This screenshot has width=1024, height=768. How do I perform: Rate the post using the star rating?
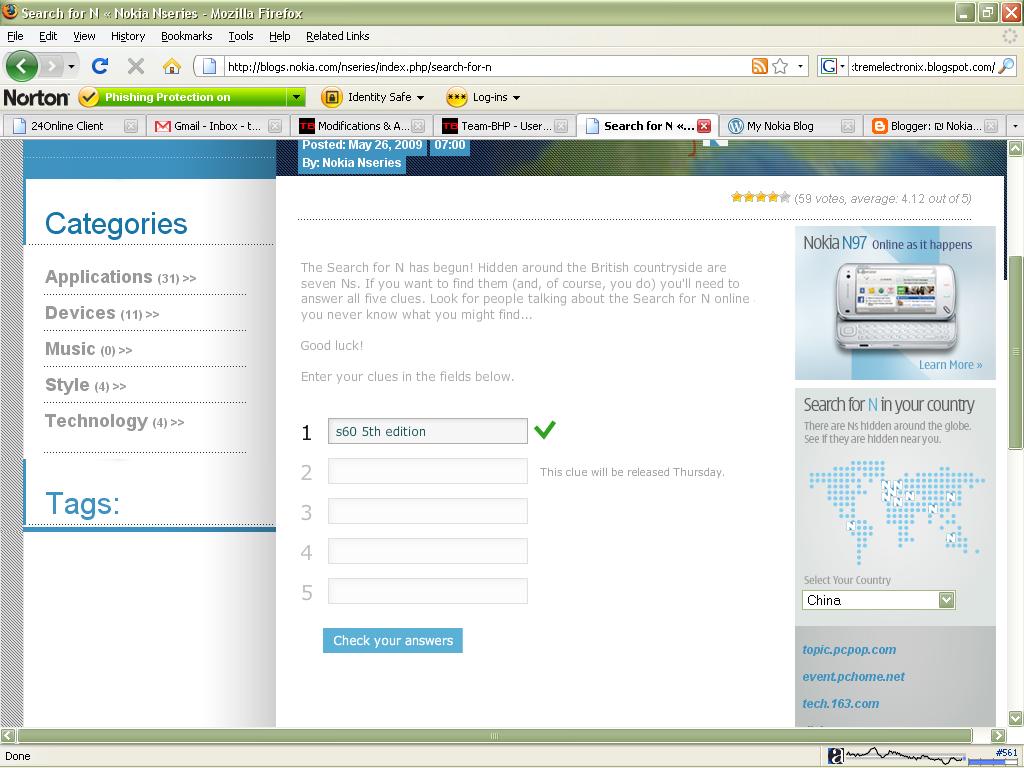760,197
